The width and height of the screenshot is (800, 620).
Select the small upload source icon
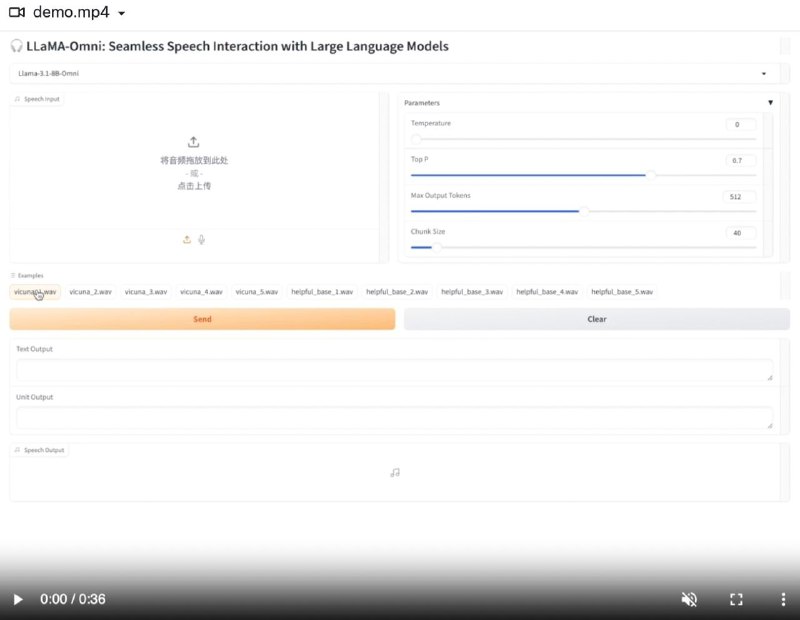point(187,239)
